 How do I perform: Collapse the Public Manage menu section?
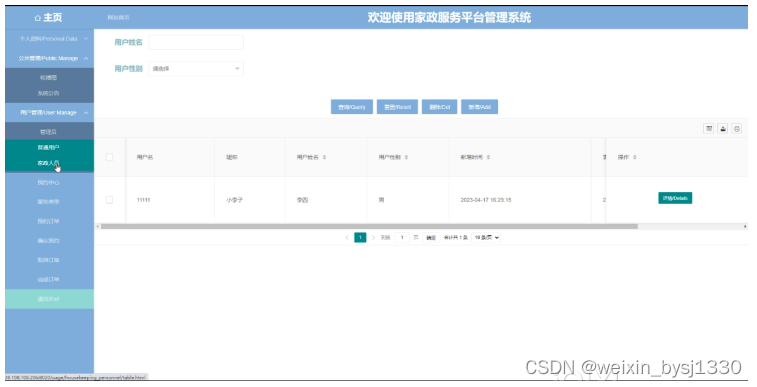pyautogui.click(x=49, y=58)
